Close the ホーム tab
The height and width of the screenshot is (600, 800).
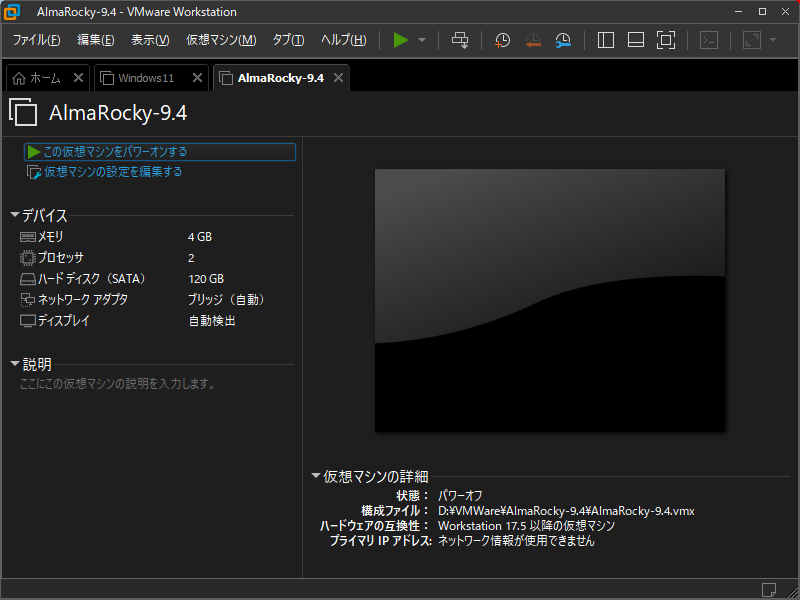pyautogui.click(x=78, y=78)
